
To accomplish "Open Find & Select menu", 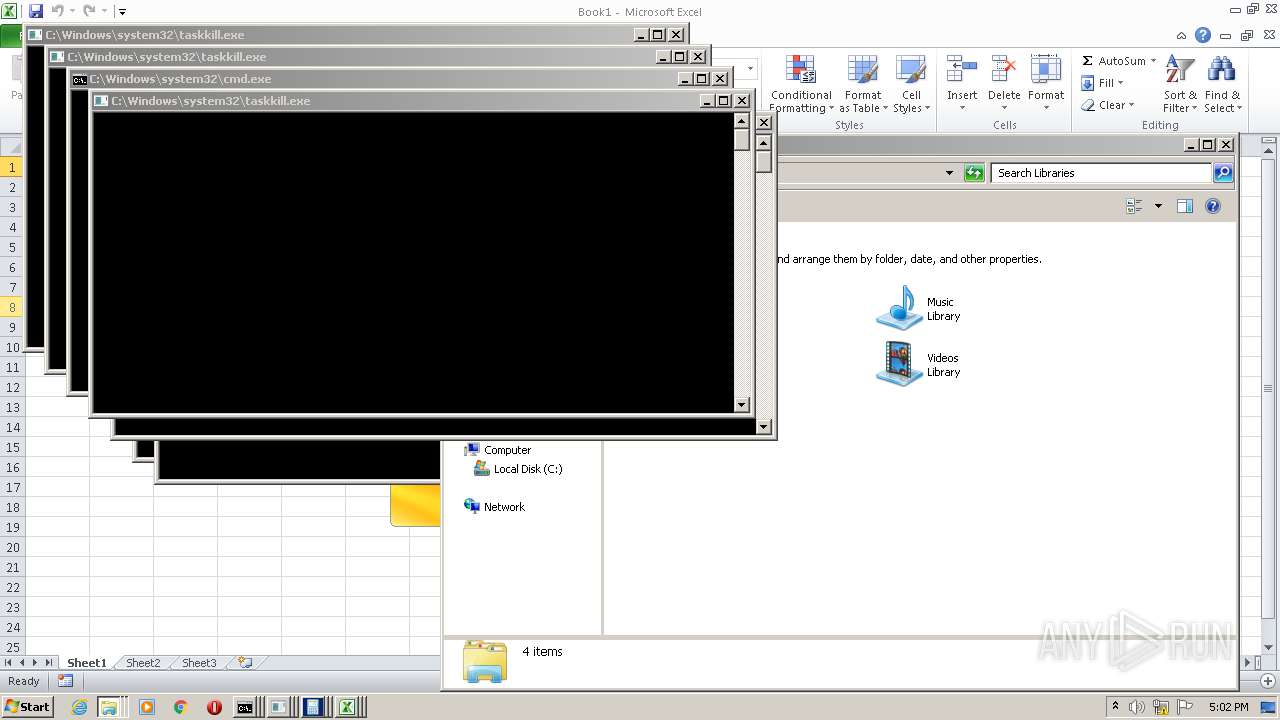I will coord(1222,85).
